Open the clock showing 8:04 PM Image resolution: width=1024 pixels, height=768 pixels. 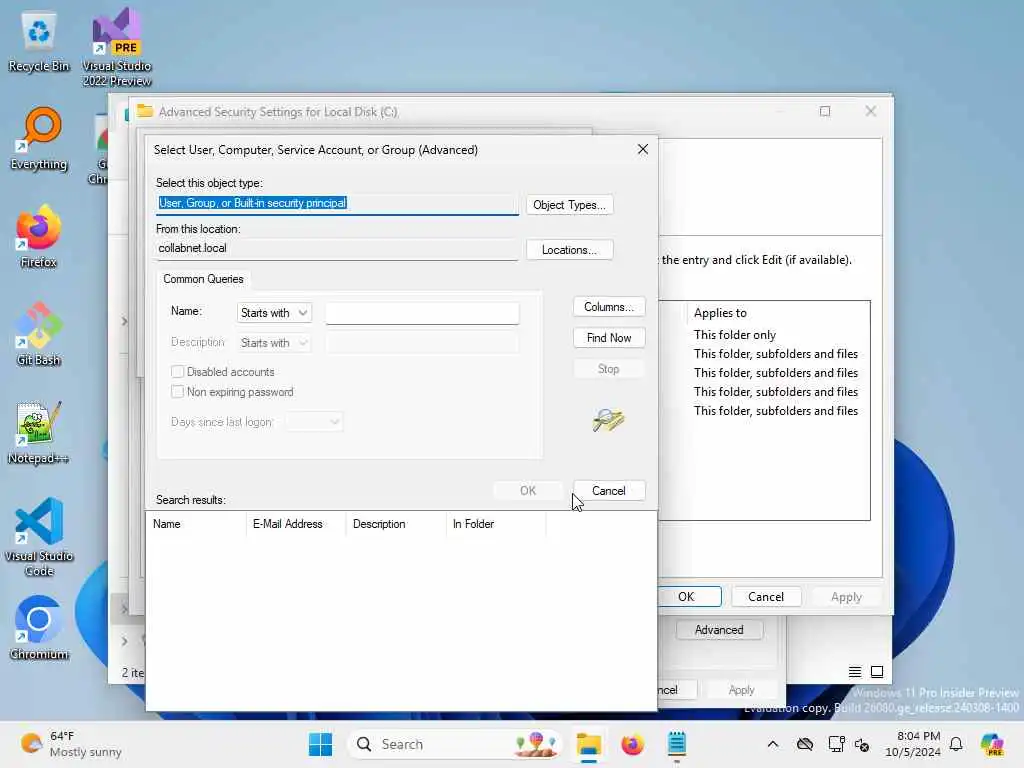(913, 744)
